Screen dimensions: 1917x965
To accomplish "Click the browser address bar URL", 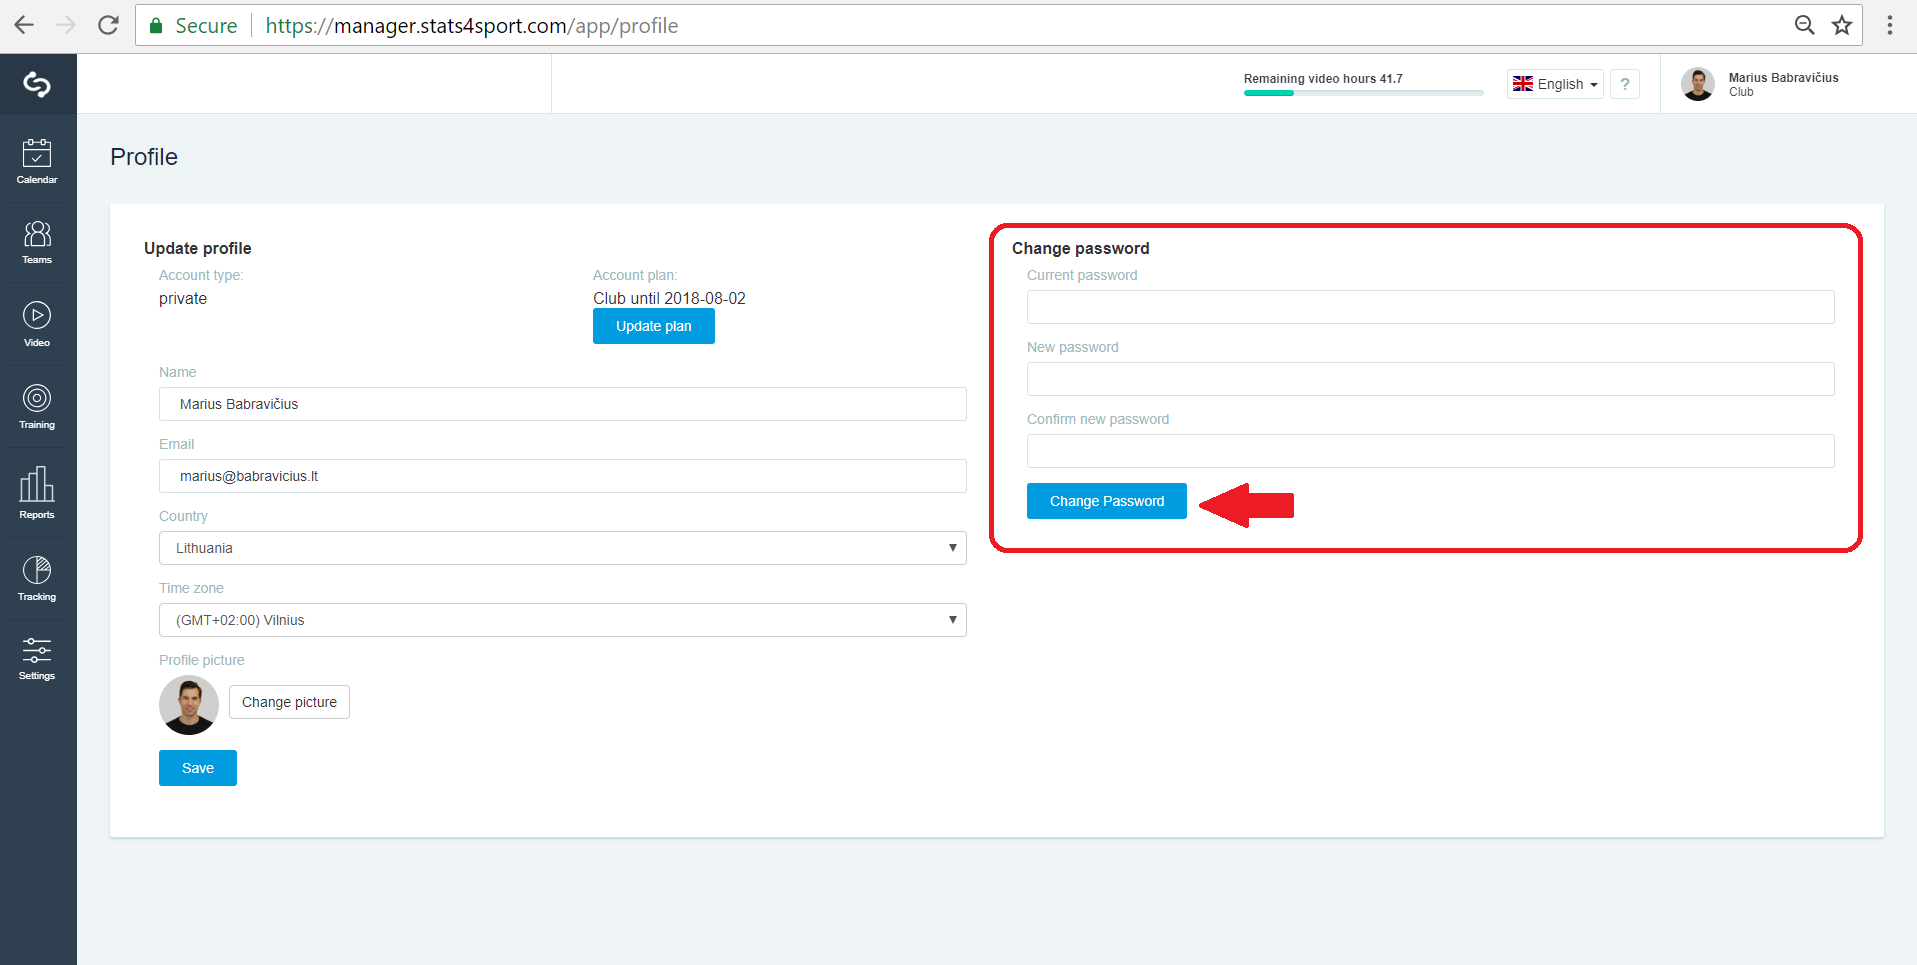I will pyautogui.click(x=472, y=26).
